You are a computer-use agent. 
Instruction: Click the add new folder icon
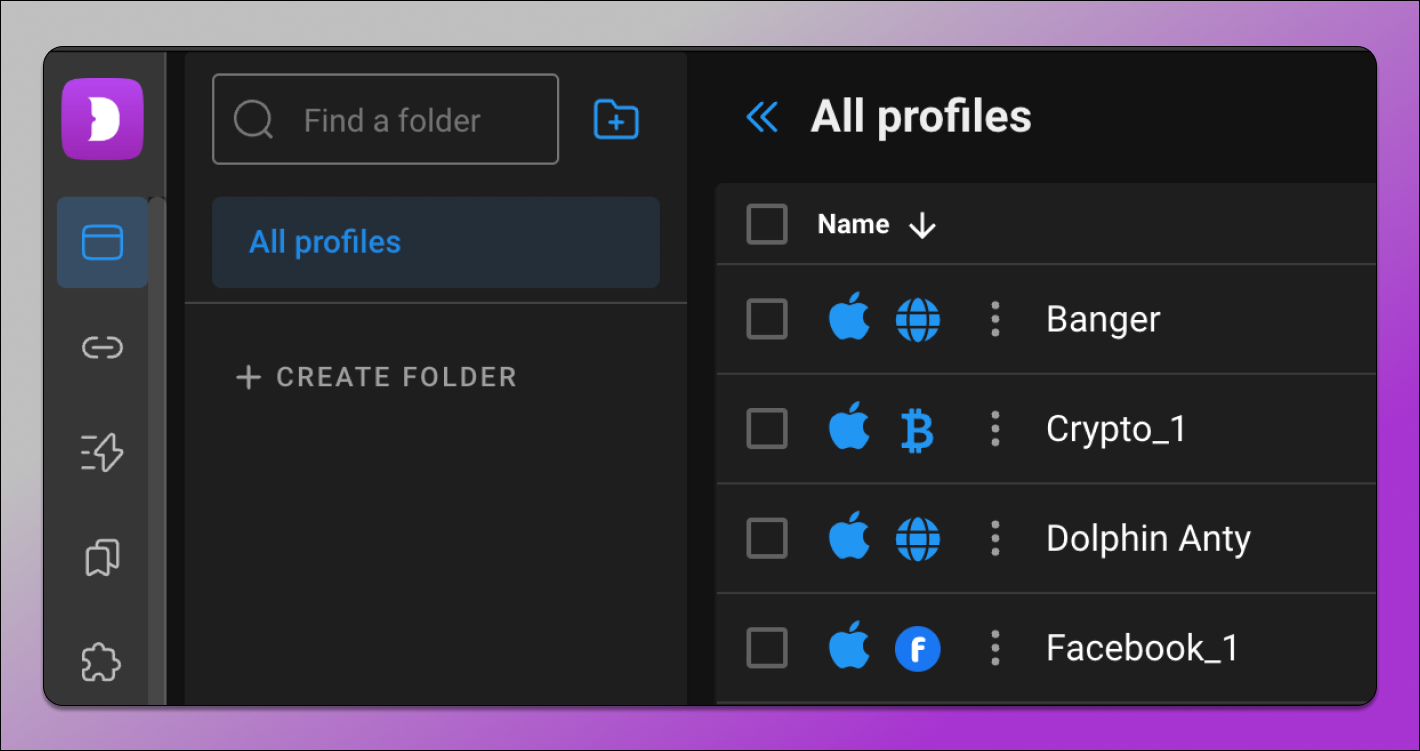click(616, 120)
